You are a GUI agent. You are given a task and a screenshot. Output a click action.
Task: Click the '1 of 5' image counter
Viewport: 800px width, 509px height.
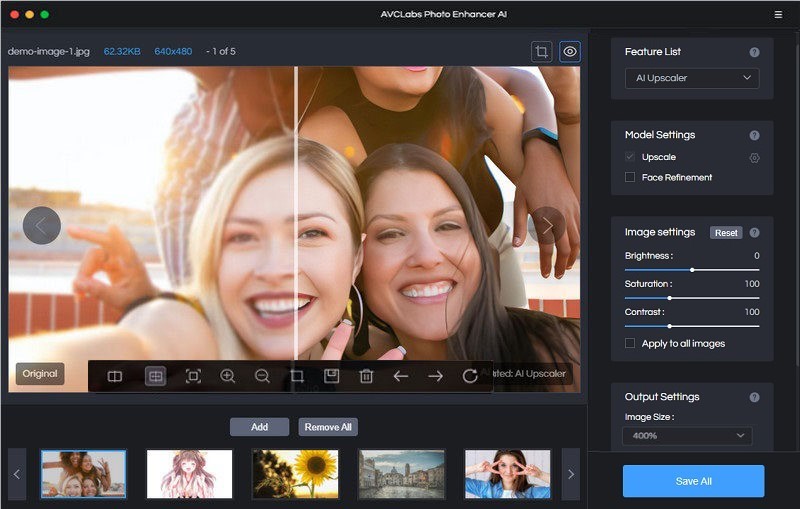224,52
